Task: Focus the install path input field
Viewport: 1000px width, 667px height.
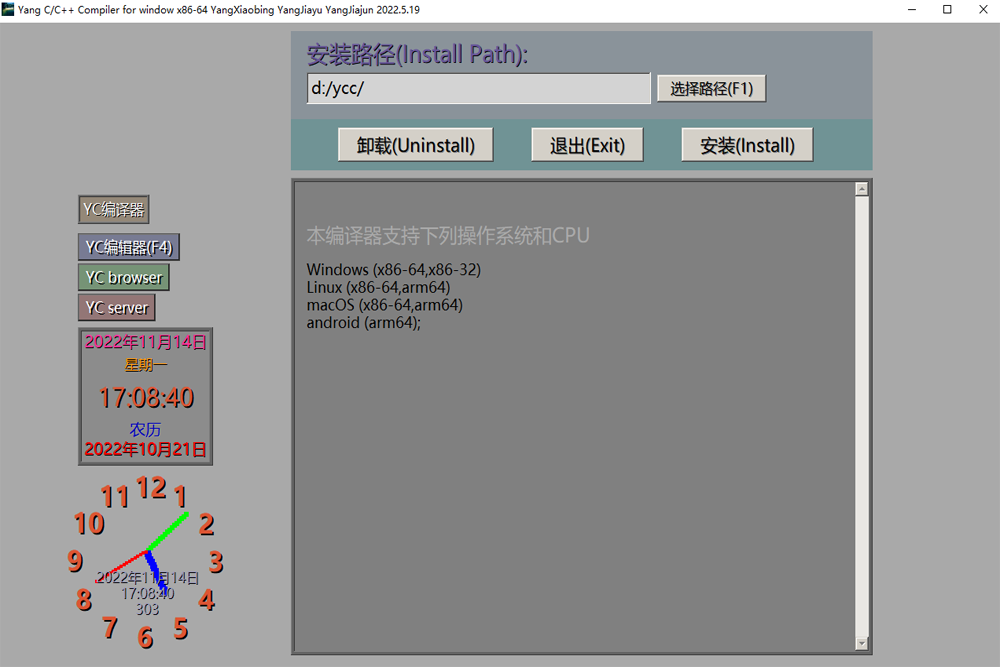Action: tap(478, 88)
